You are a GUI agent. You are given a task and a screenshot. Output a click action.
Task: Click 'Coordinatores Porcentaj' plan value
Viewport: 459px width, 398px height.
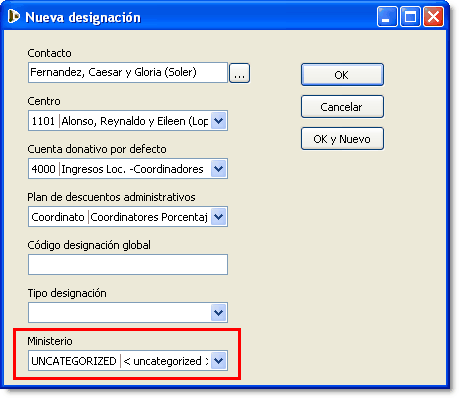point(149,217)
